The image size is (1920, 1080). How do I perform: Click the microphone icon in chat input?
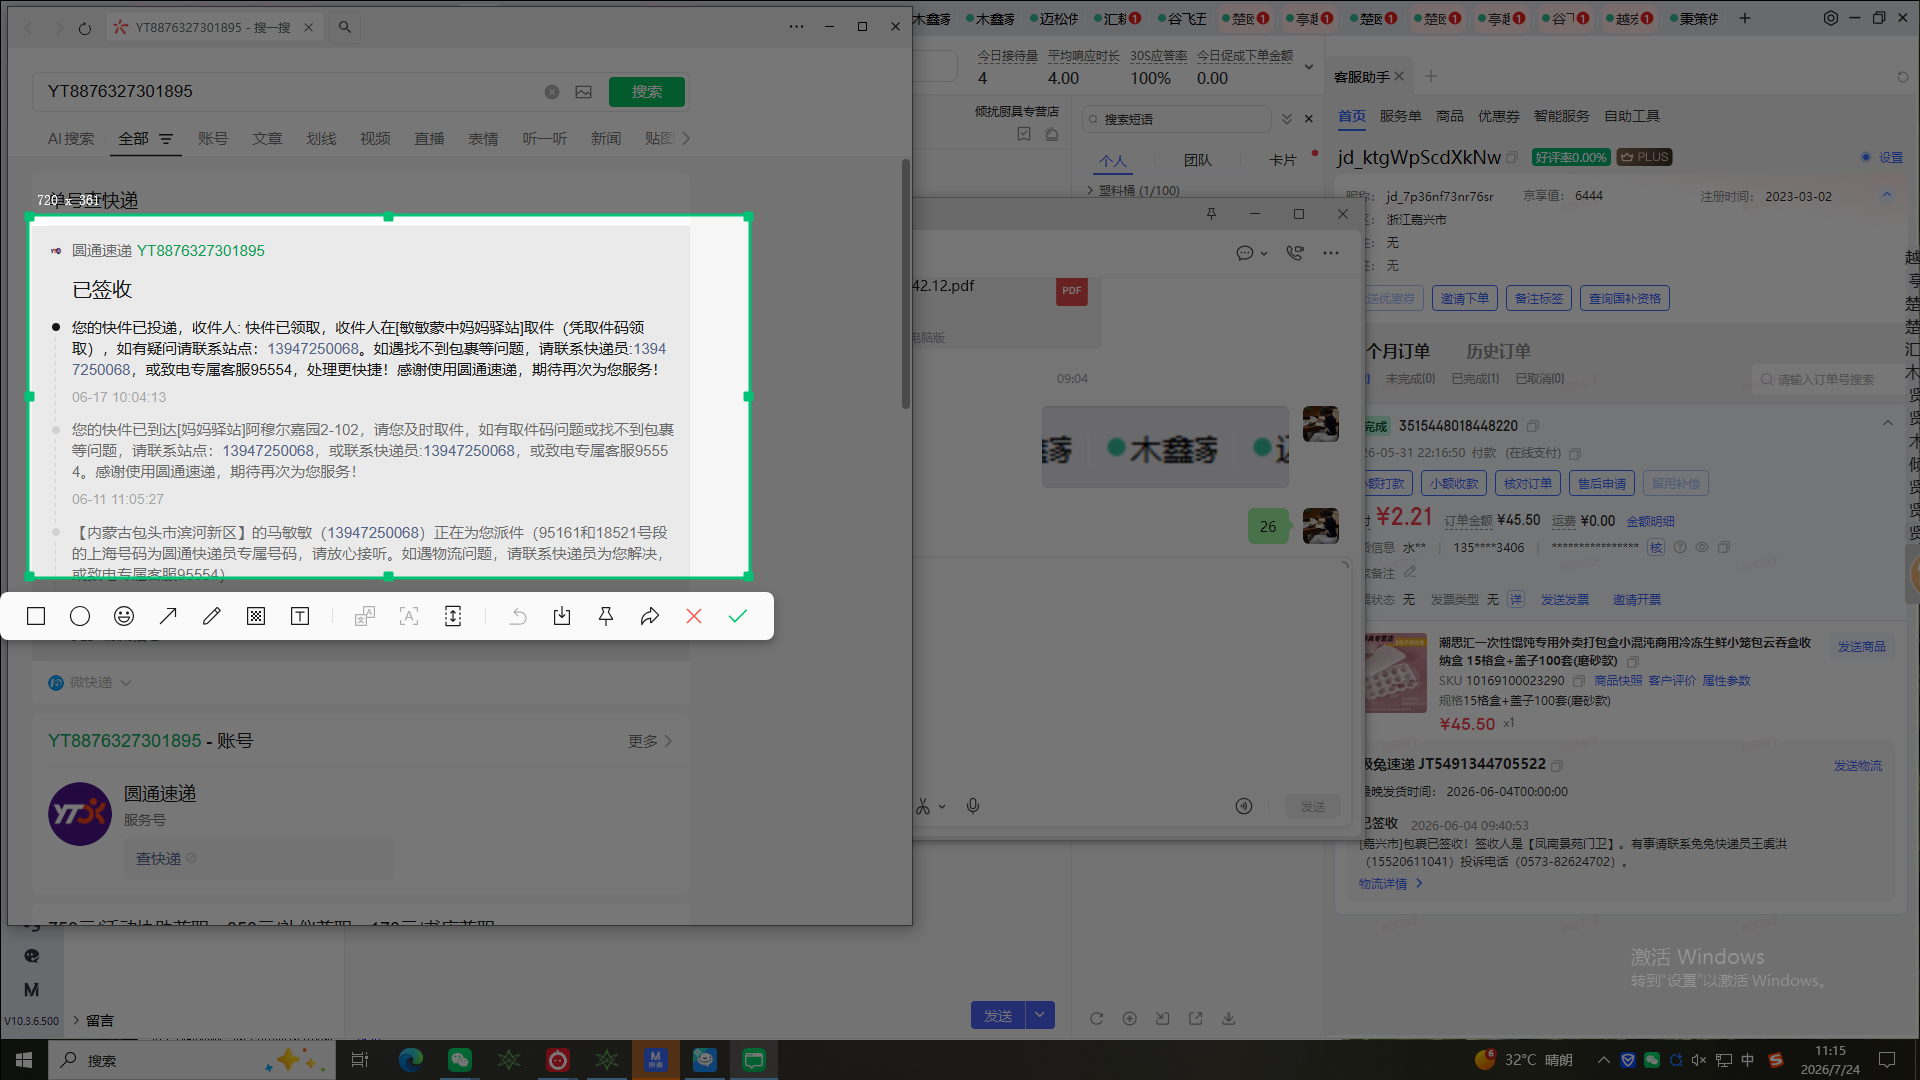click(x=973, y=806)
